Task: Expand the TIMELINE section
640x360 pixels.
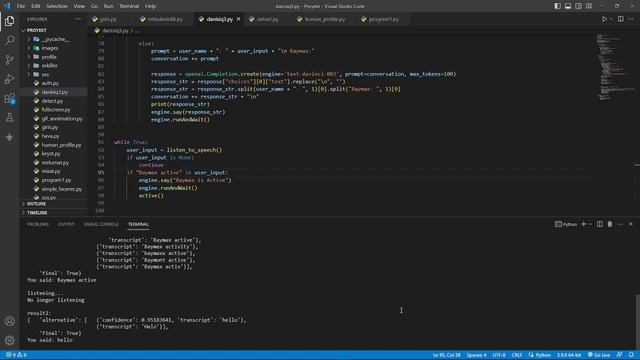Action: point(36,213)
